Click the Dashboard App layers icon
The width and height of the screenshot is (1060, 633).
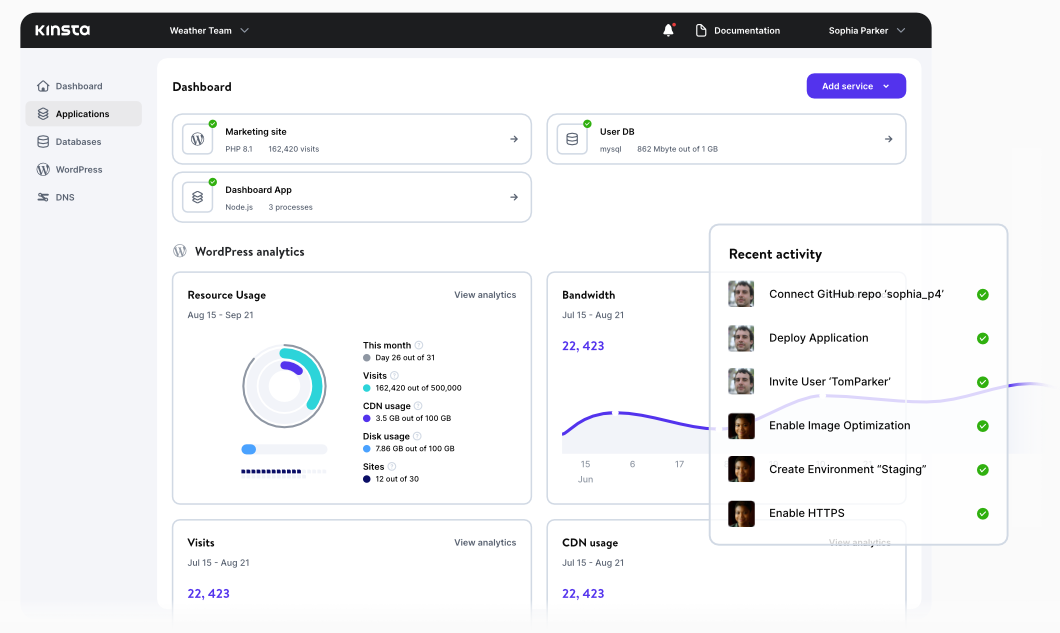click(x=198, y=197)
